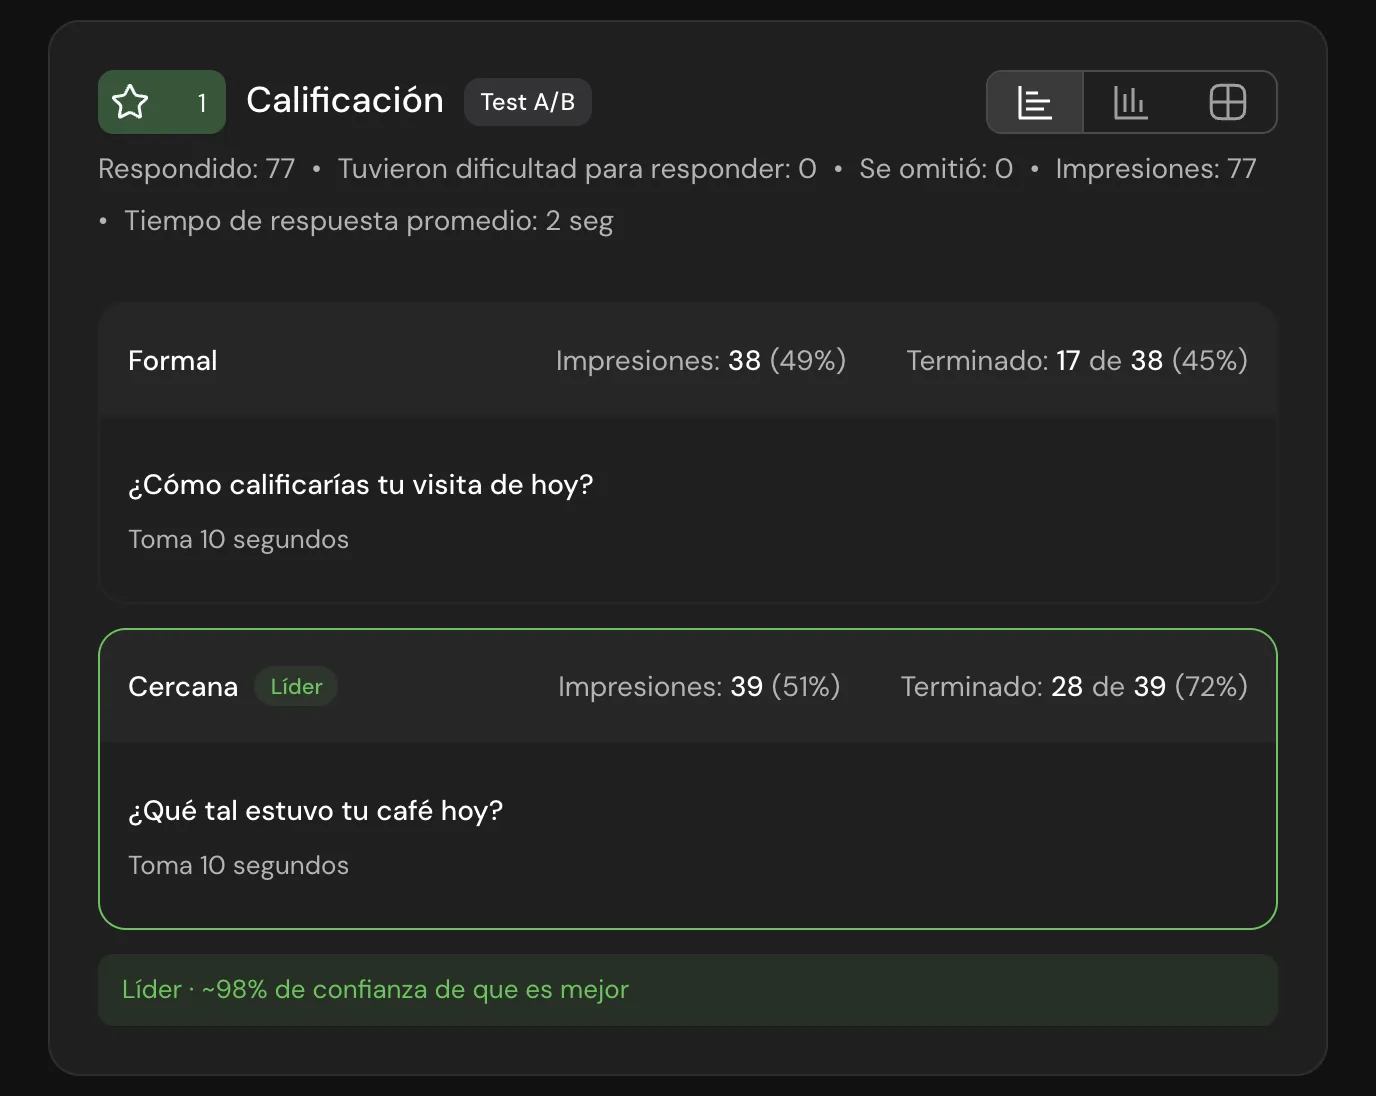The width and height of the screenshot is (1376, 1096).
Task: Select the Cercana variant name
Action: pyautogui.click(x=183, y=687)
